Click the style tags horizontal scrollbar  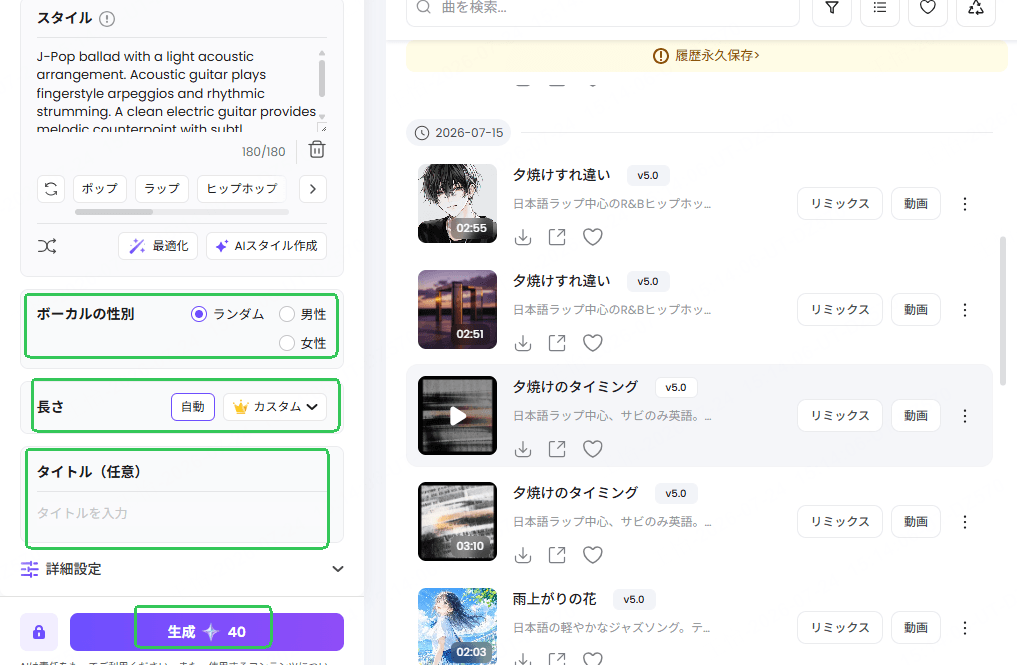coord(114,212)
